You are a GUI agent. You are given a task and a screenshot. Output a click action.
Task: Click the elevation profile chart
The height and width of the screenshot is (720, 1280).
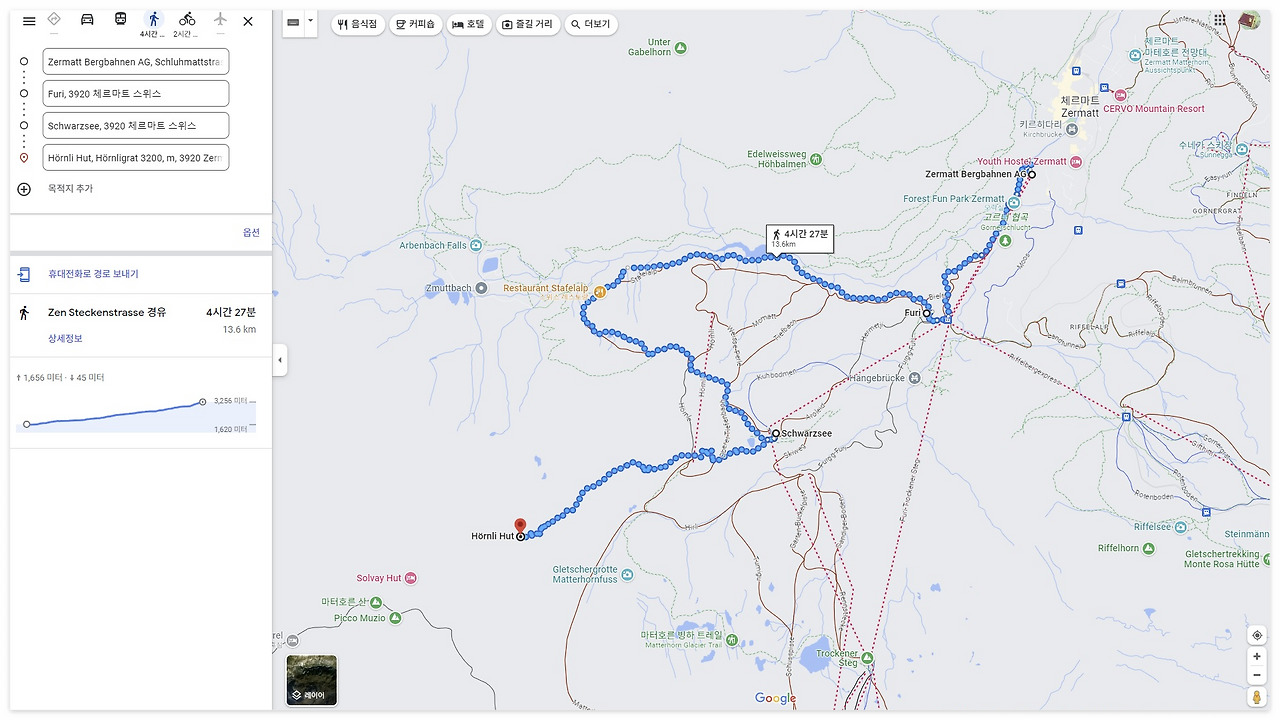coord(136,414)
